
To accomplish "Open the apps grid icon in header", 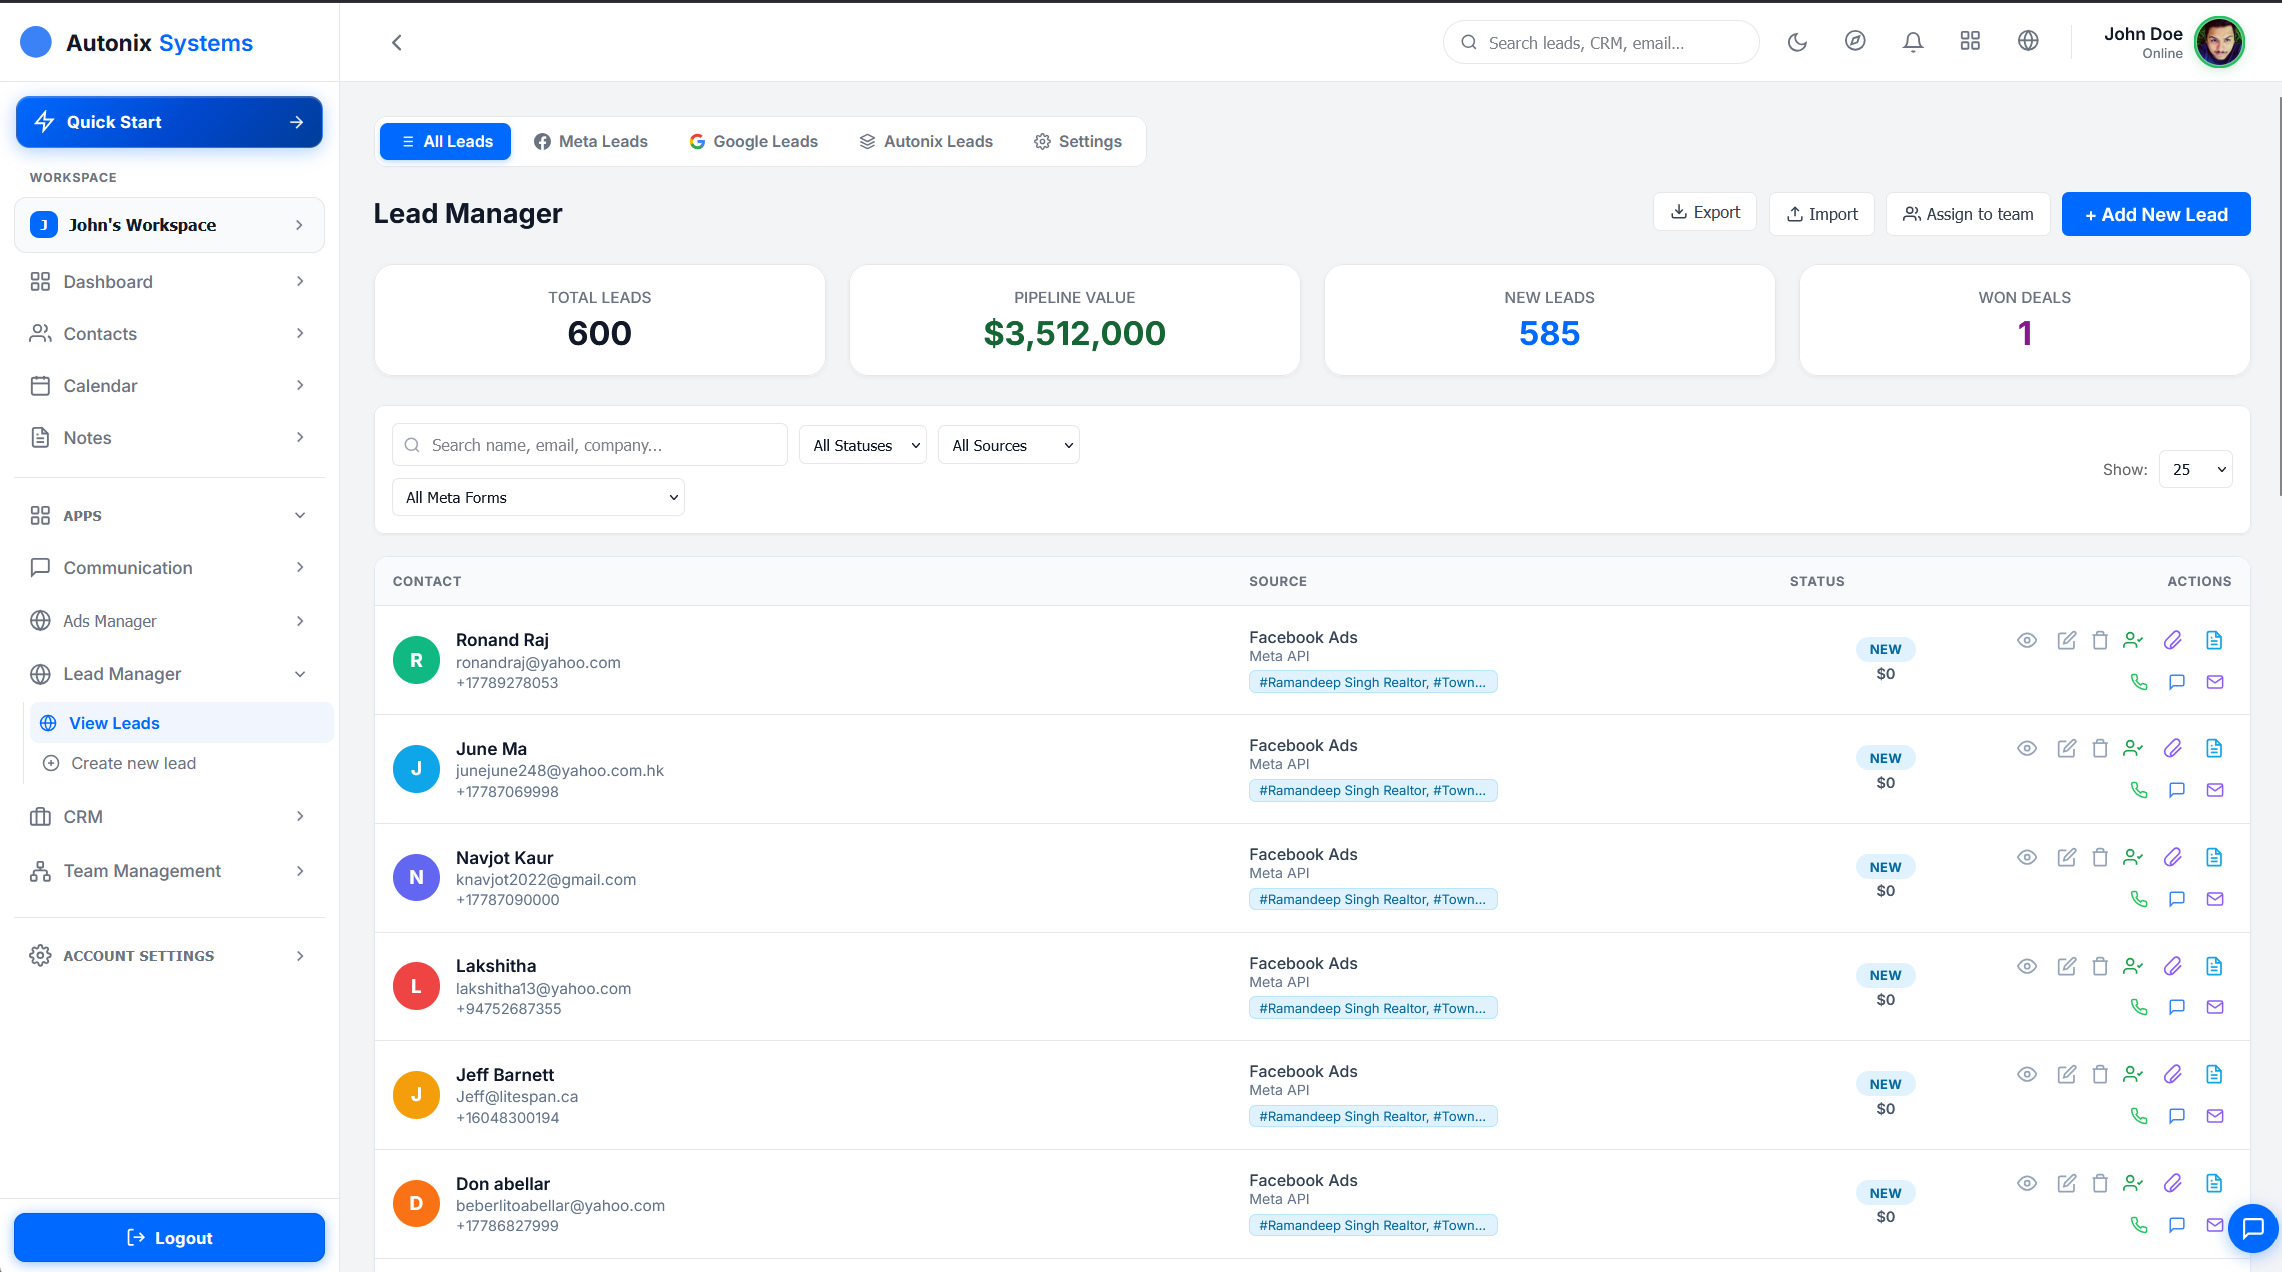I will click(x=1970, y=41).
